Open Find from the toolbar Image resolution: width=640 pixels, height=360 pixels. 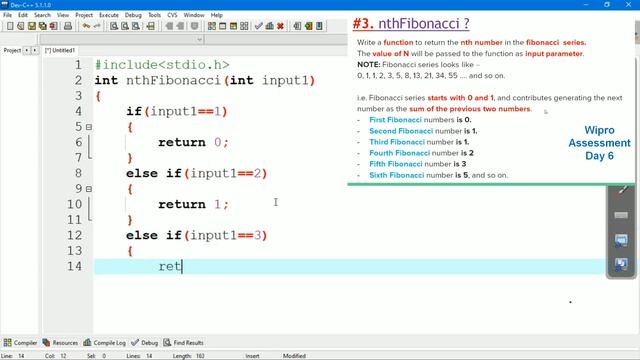point(114,26)
